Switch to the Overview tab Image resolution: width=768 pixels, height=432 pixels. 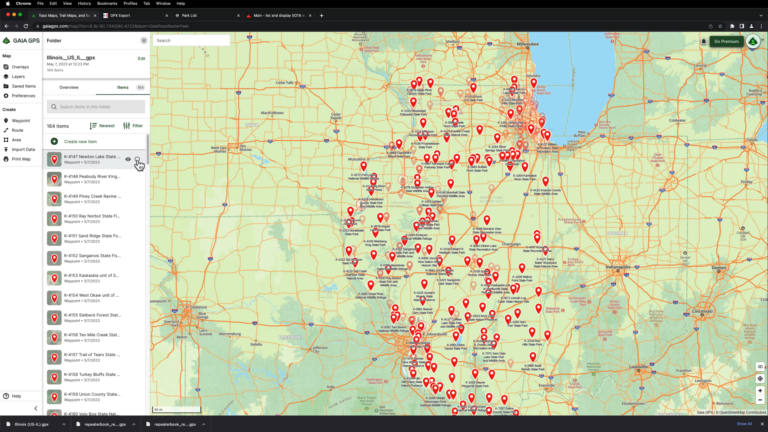[x=69, y=88]
